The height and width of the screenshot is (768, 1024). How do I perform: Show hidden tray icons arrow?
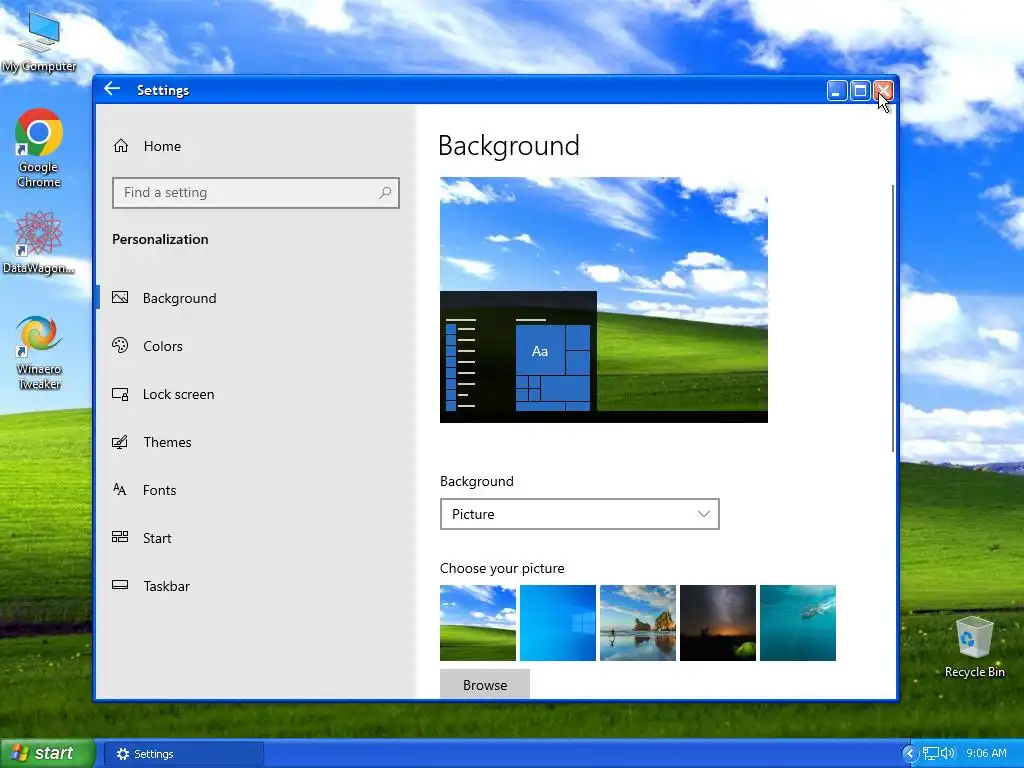click(910, 754)
